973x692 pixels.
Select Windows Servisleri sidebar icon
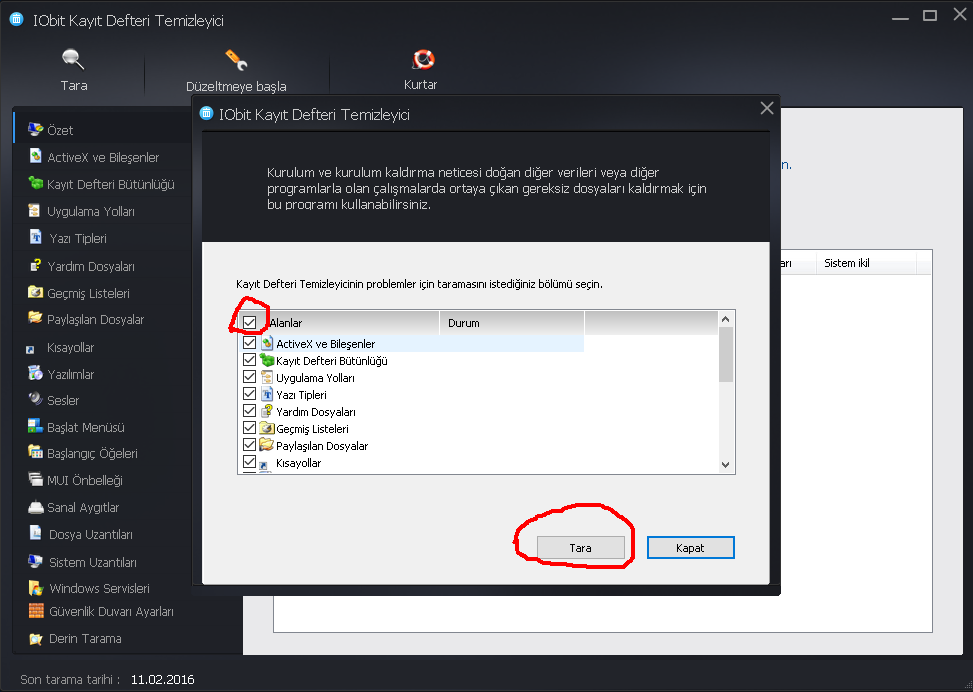(x=35, y=587)
